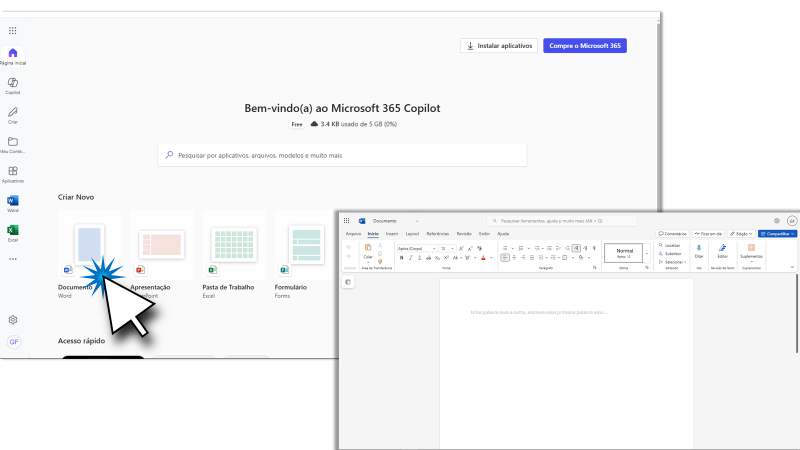Image resolution: width=800 pixels, height=450 pixels.
Task: Open the font color dropdown arrow
Action: point(491,258)
